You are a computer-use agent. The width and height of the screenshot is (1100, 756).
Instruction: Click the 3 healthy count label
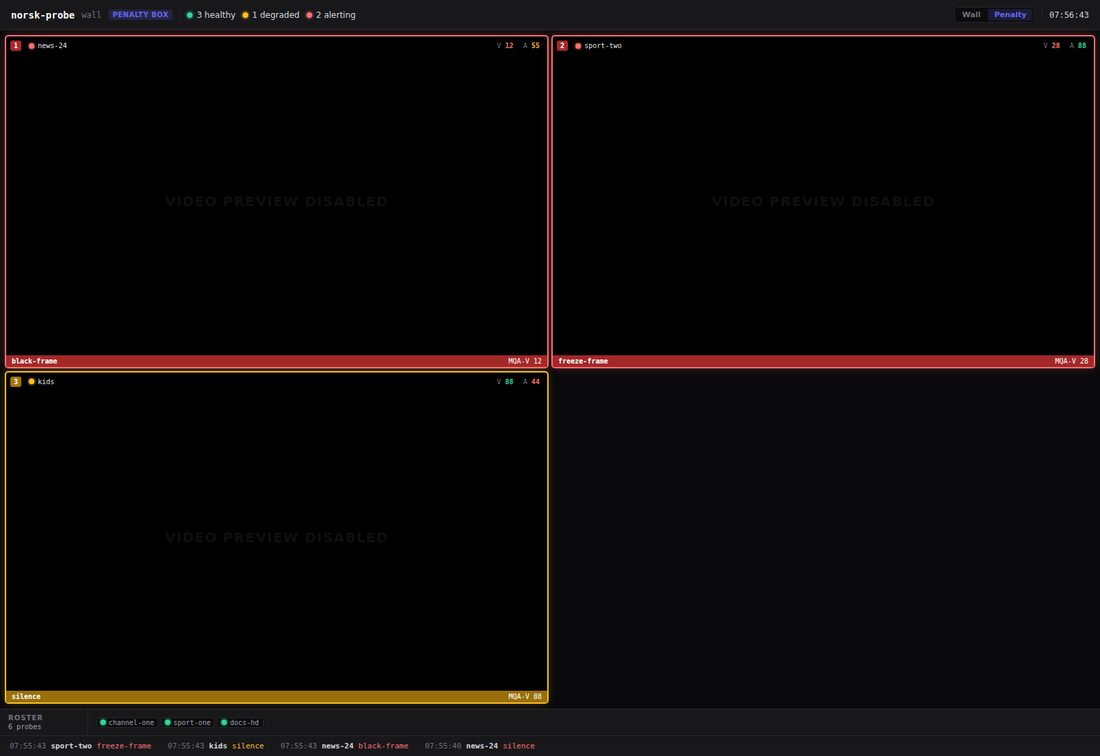coord(216,15)
